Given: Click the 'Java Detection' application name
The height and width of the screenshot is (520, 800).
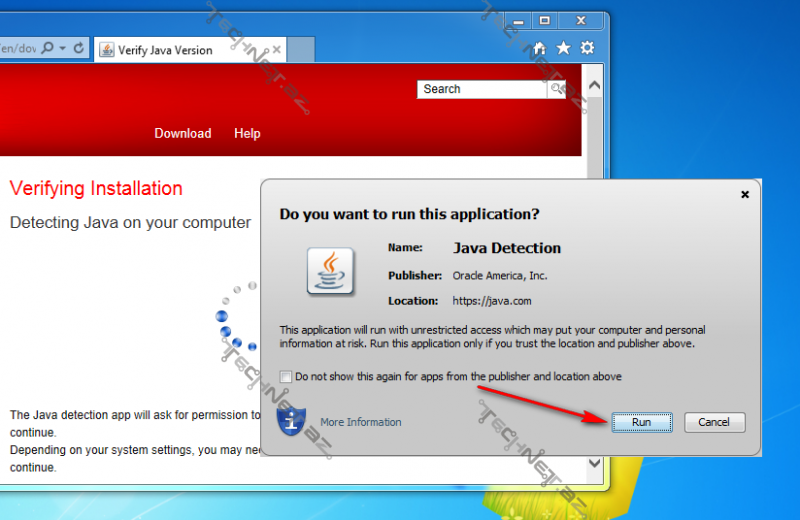Looking at the screenshot, I should [x=507, y=248].
